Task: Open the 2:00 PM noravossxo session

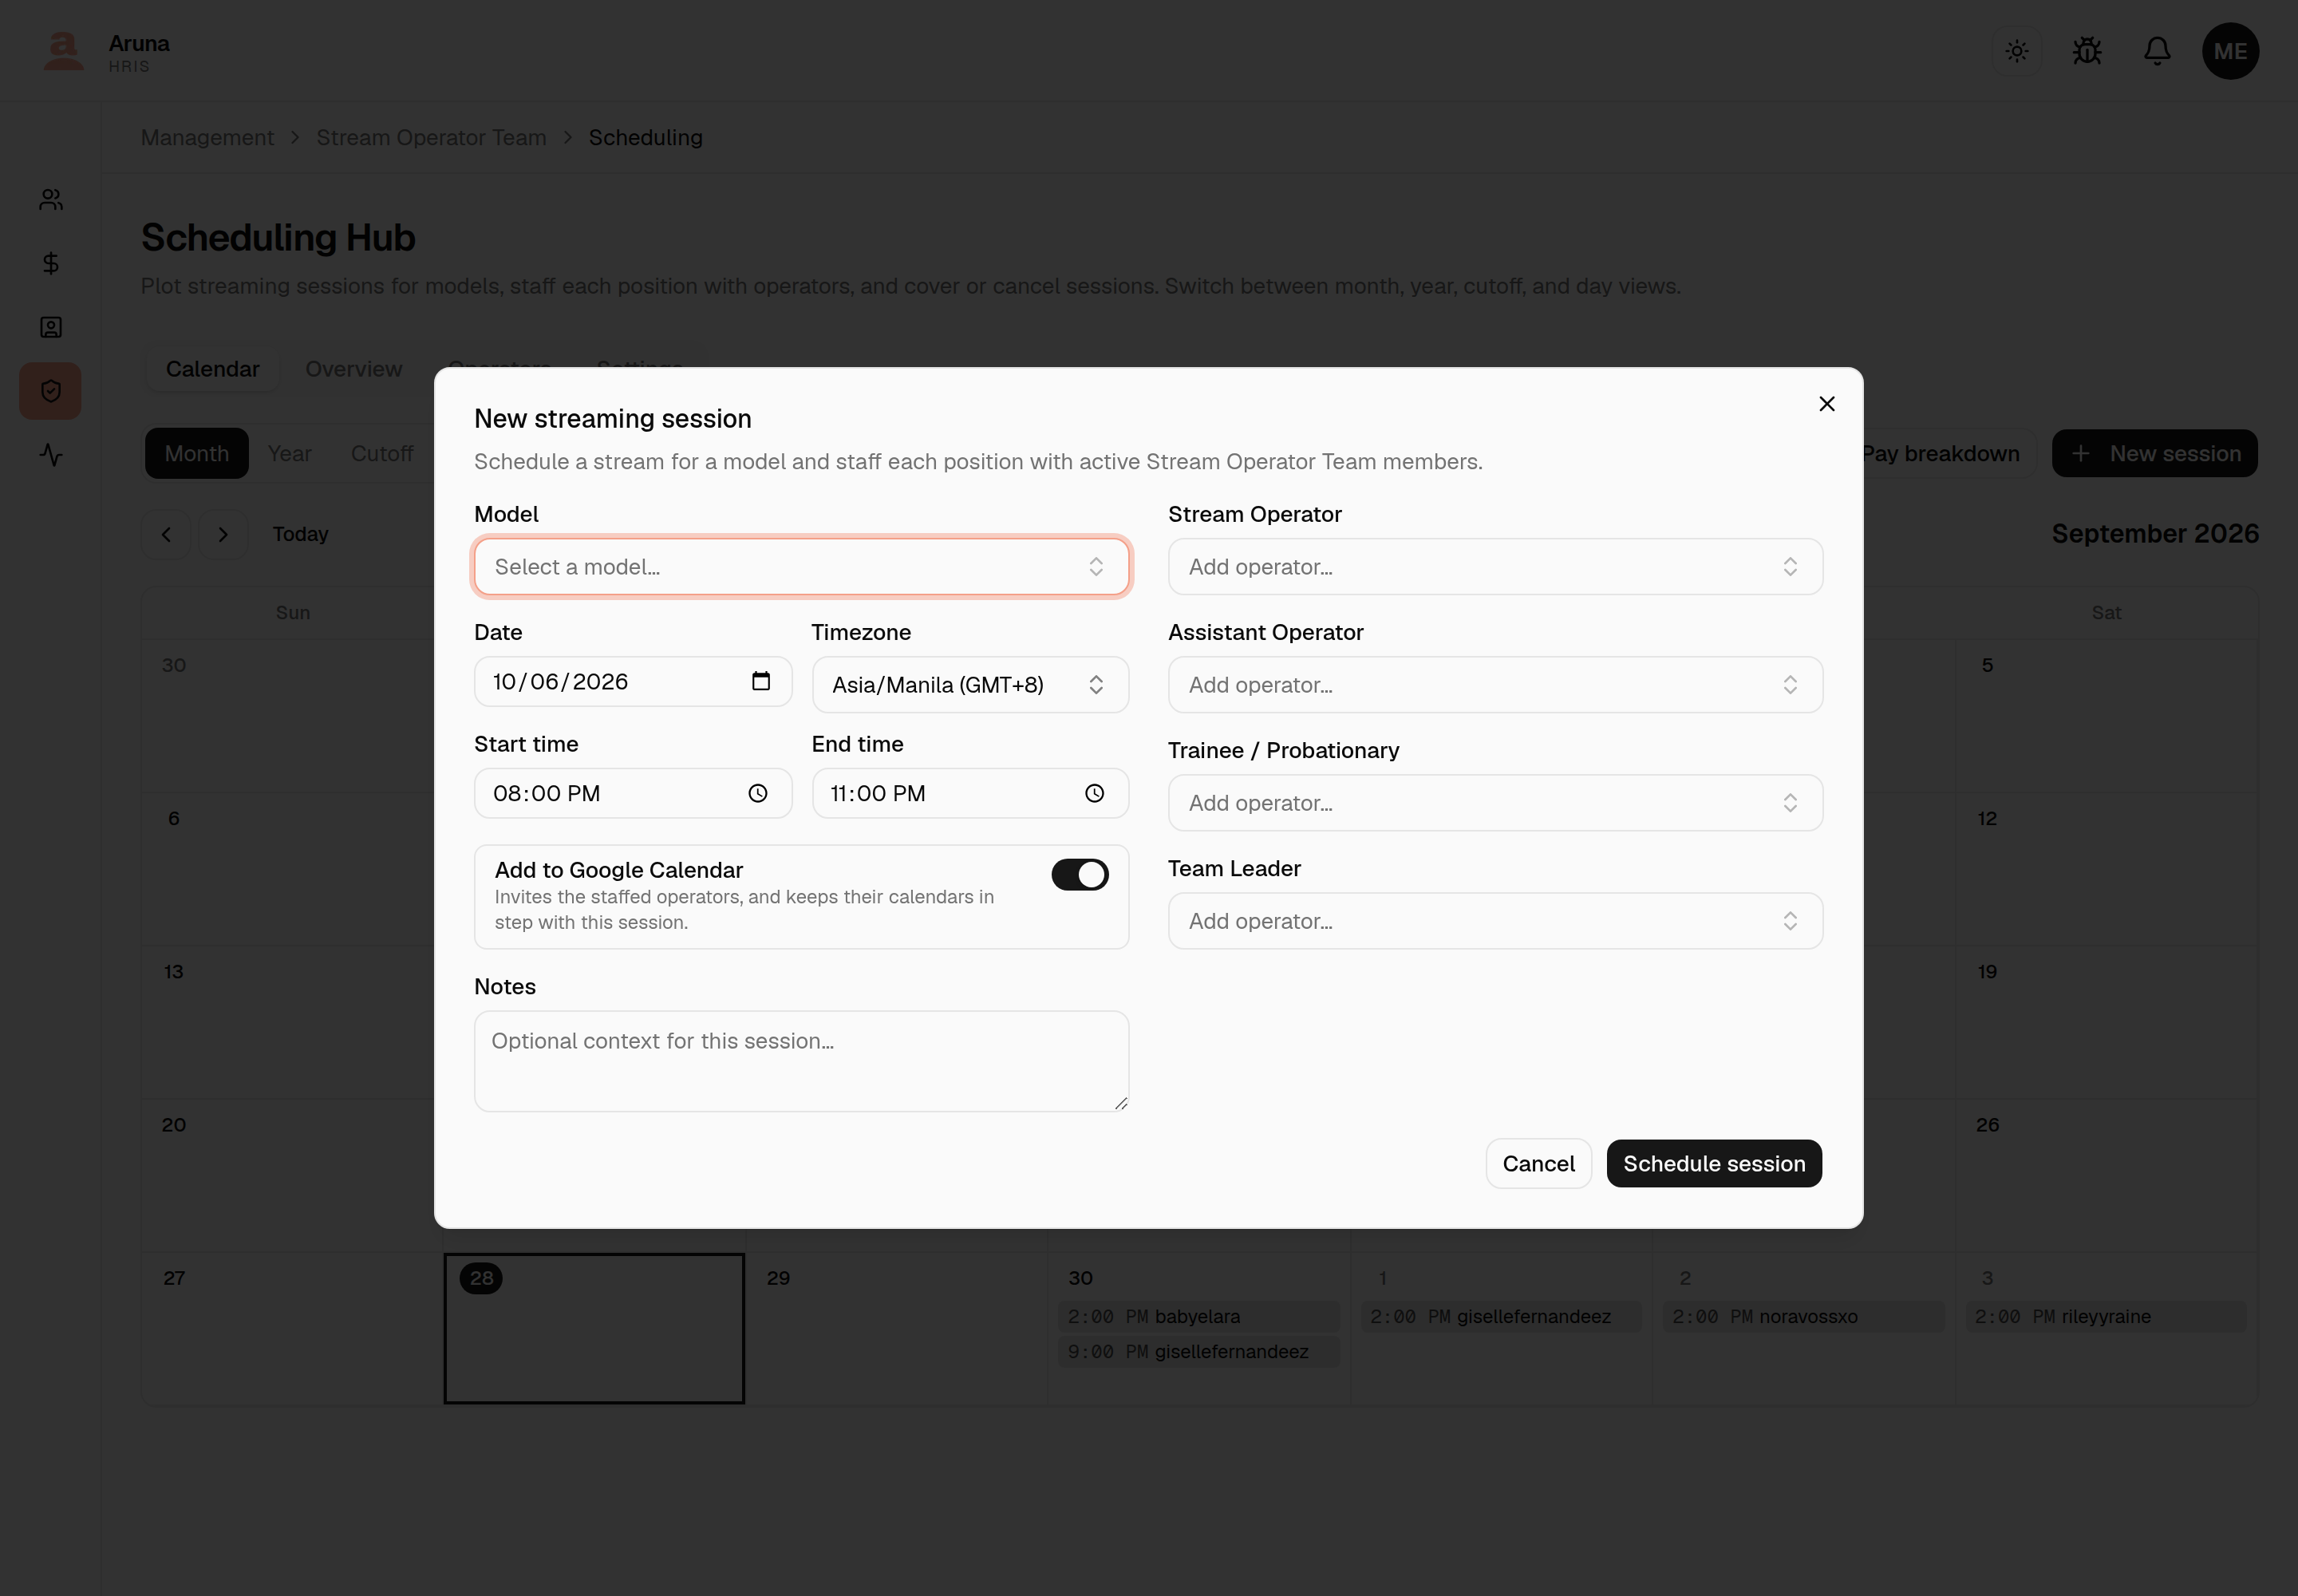Action: coord(1803,1316)
